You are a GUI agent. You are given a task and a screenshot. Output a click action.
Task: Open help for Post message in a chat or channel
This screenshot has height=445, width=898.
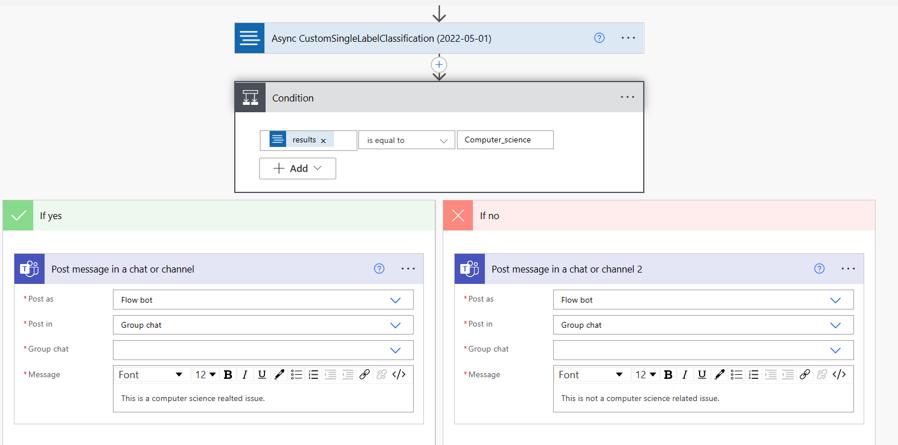coord(379,269)
